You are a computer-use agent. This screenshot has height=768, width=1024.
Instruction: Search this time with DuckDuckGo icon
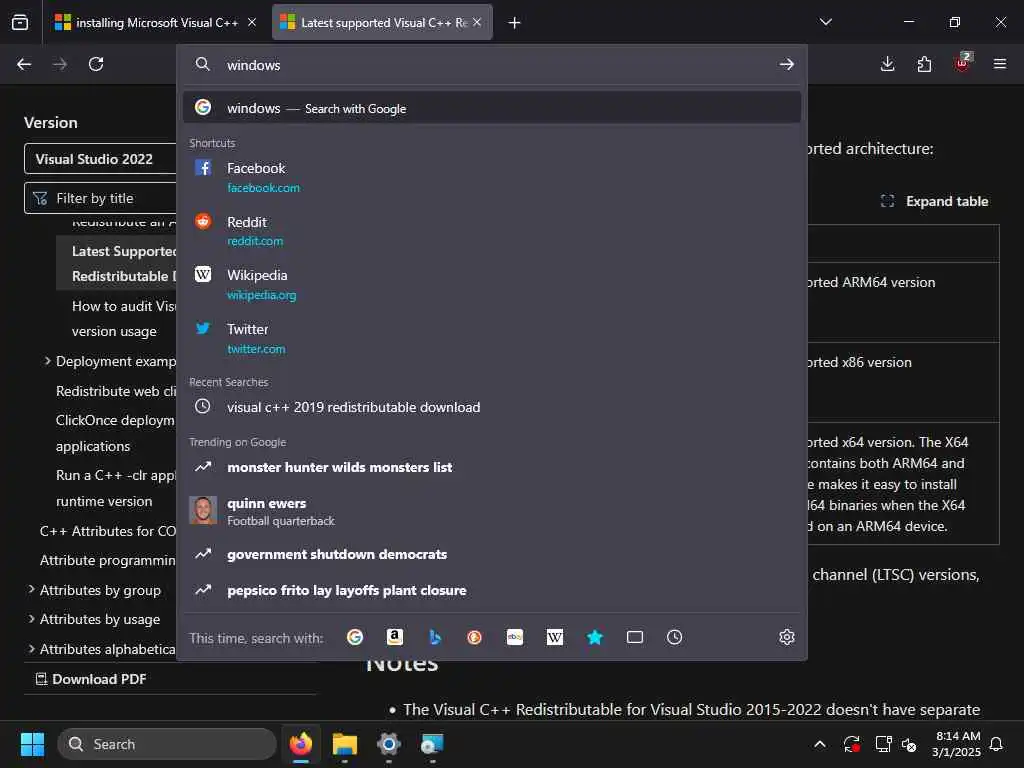coord(475,637)
